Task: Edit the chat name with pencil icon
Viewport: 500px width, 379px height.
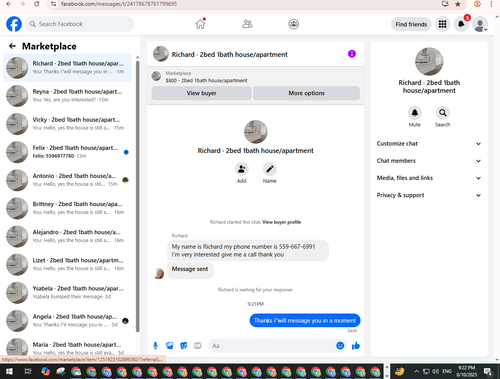Action: [269, 169]
